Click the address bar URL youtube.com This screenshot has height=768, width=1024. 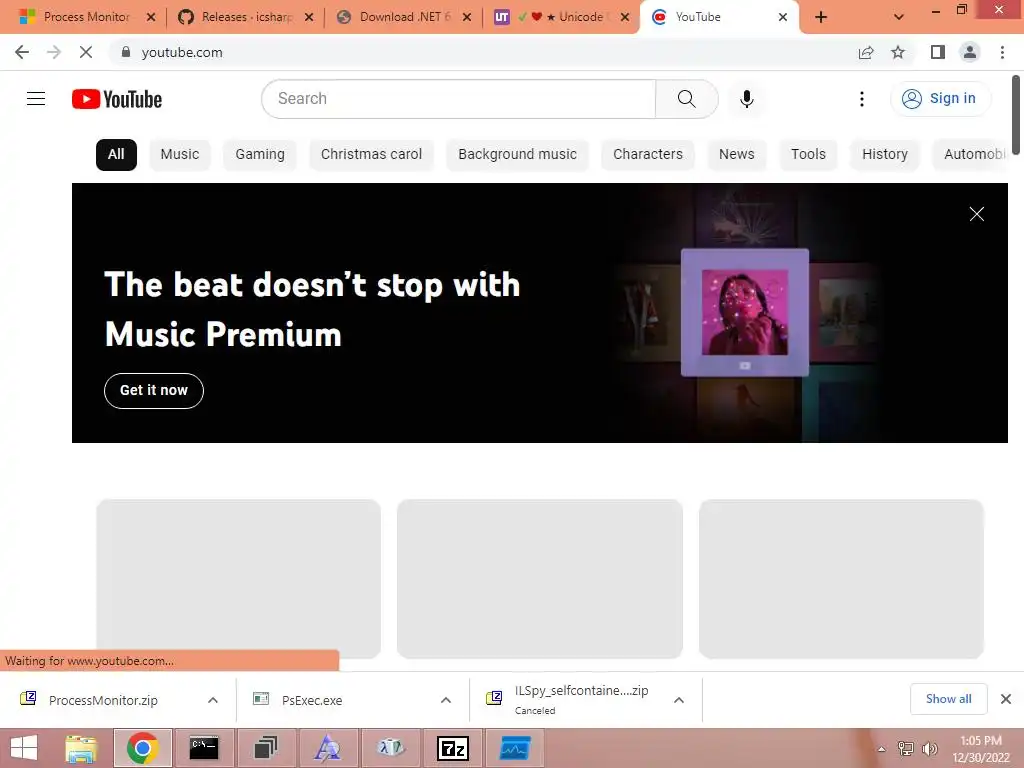click(x=182, y=52)
